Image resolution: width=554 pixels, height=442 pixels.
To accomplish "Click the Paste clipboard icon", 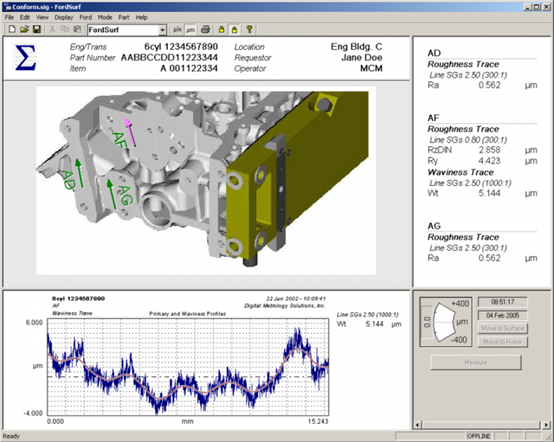I will click(x=77, y=30).
